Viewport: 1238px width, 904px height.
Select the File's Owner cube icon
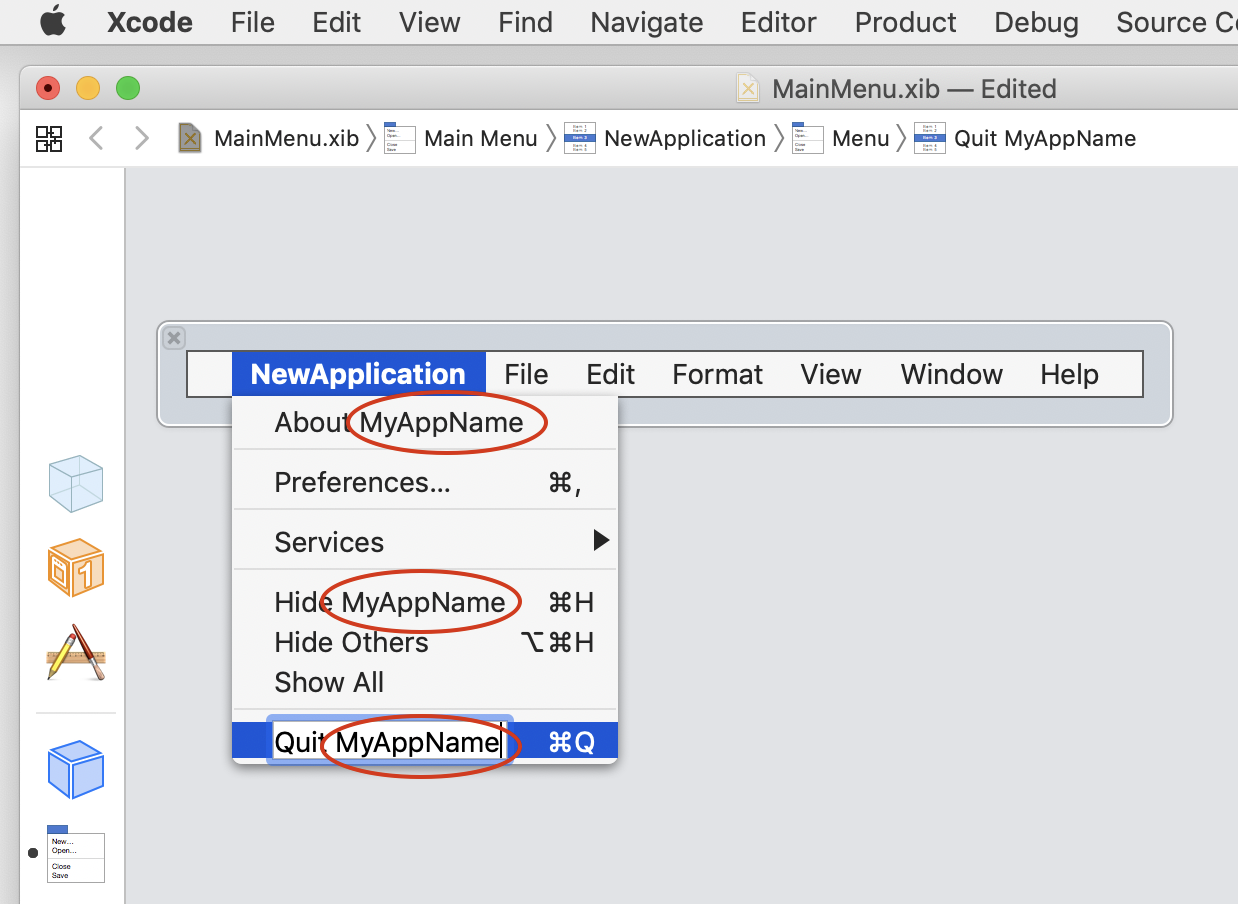click(x=76, y=484)
